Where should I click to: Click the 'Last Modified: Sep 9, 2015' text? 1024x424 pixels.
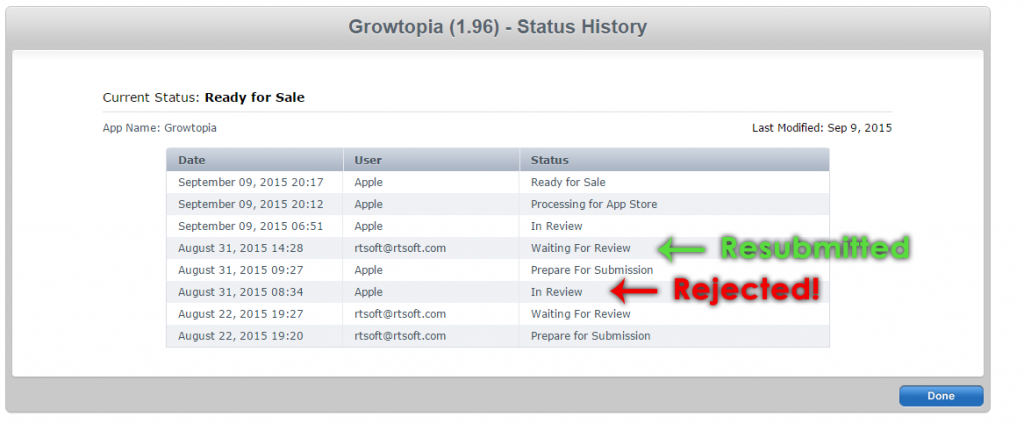pyautogui.click(x=822, y=128)
